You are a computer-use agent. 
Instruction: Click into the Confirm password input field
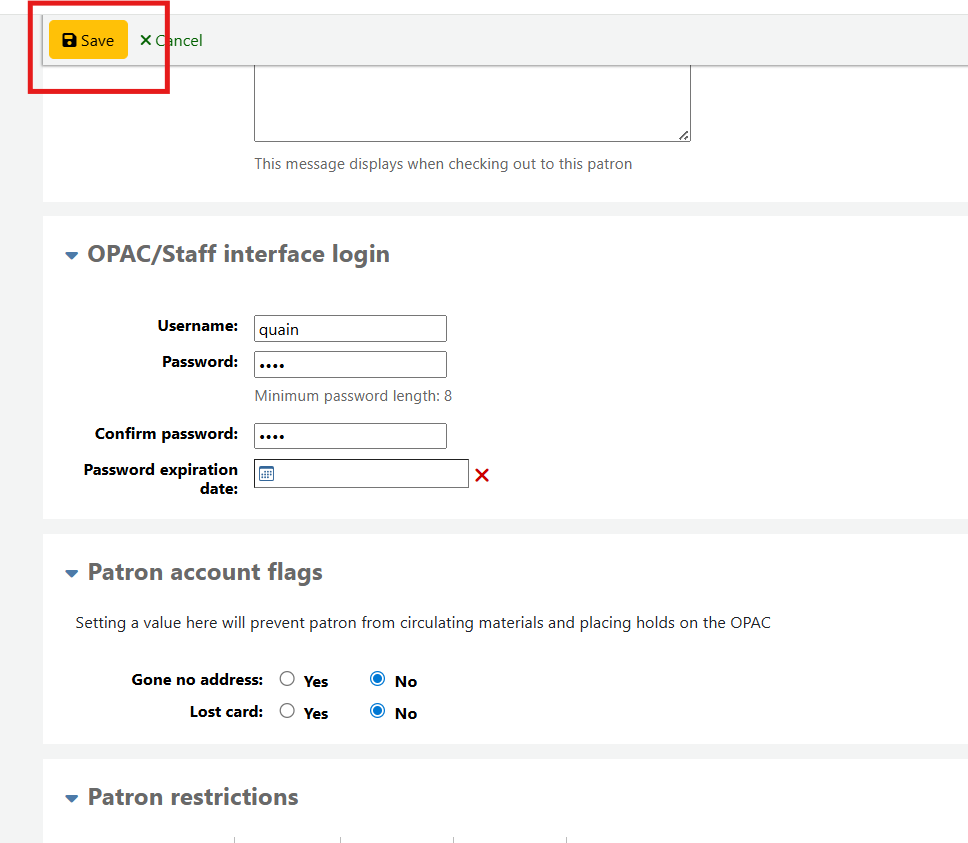click(350, 436)
